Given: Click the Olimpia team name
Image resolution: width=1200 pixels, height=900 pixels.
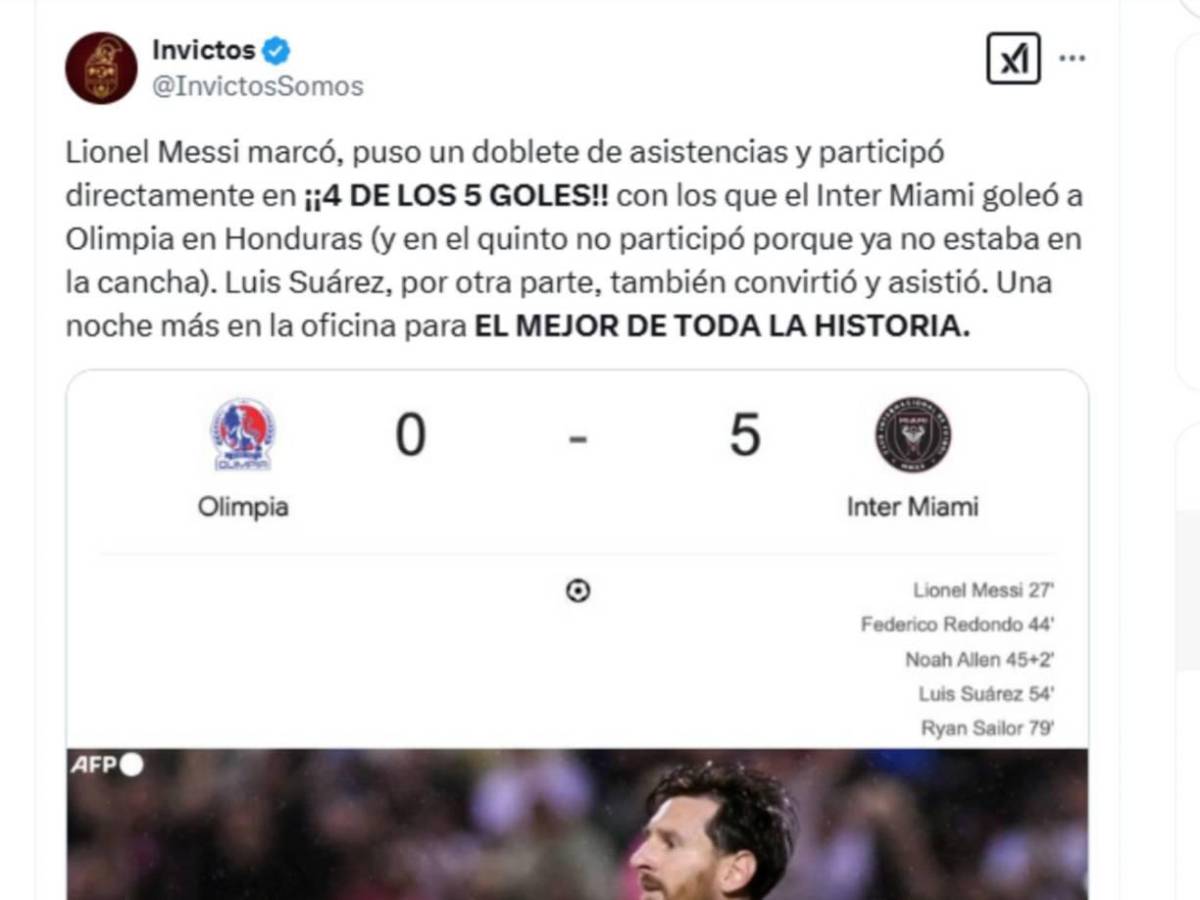Looking at the screenshot, I should 243,507.
